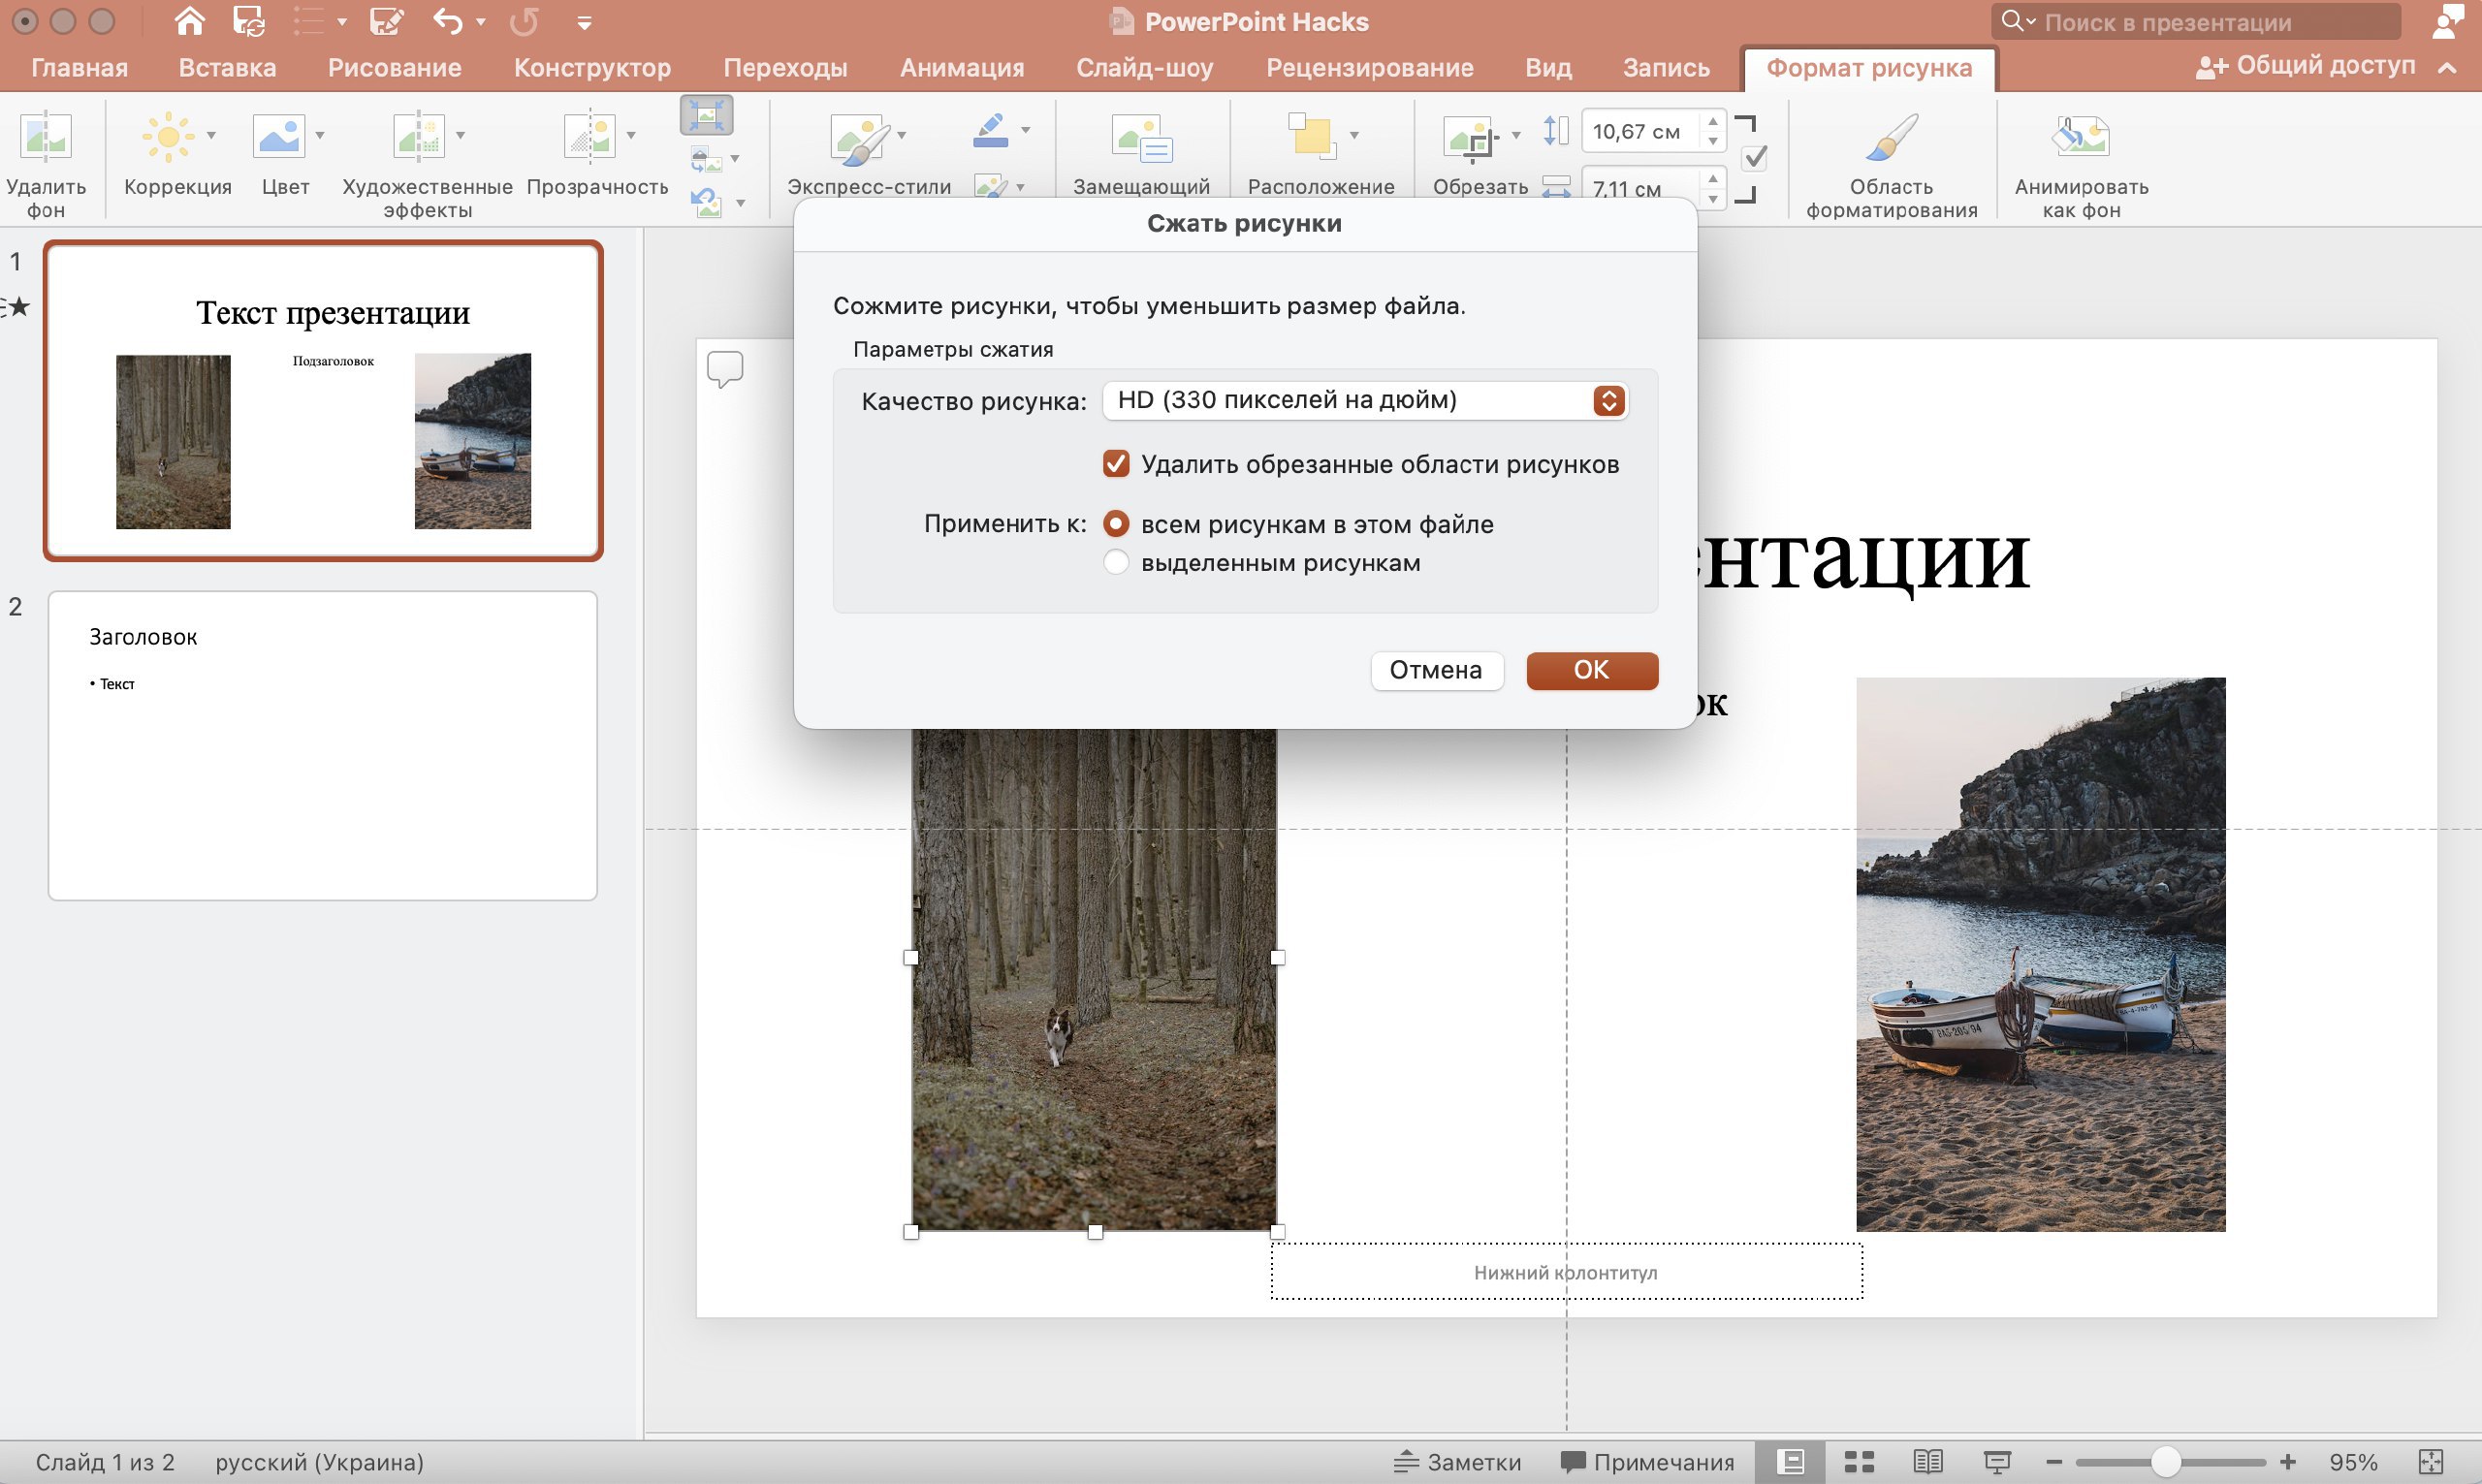Image resolution: width=2482 pixels, height=1484 pixels.
Task: Open the Corrections (Коррекция) sun icon
Action: pos(168,137)
